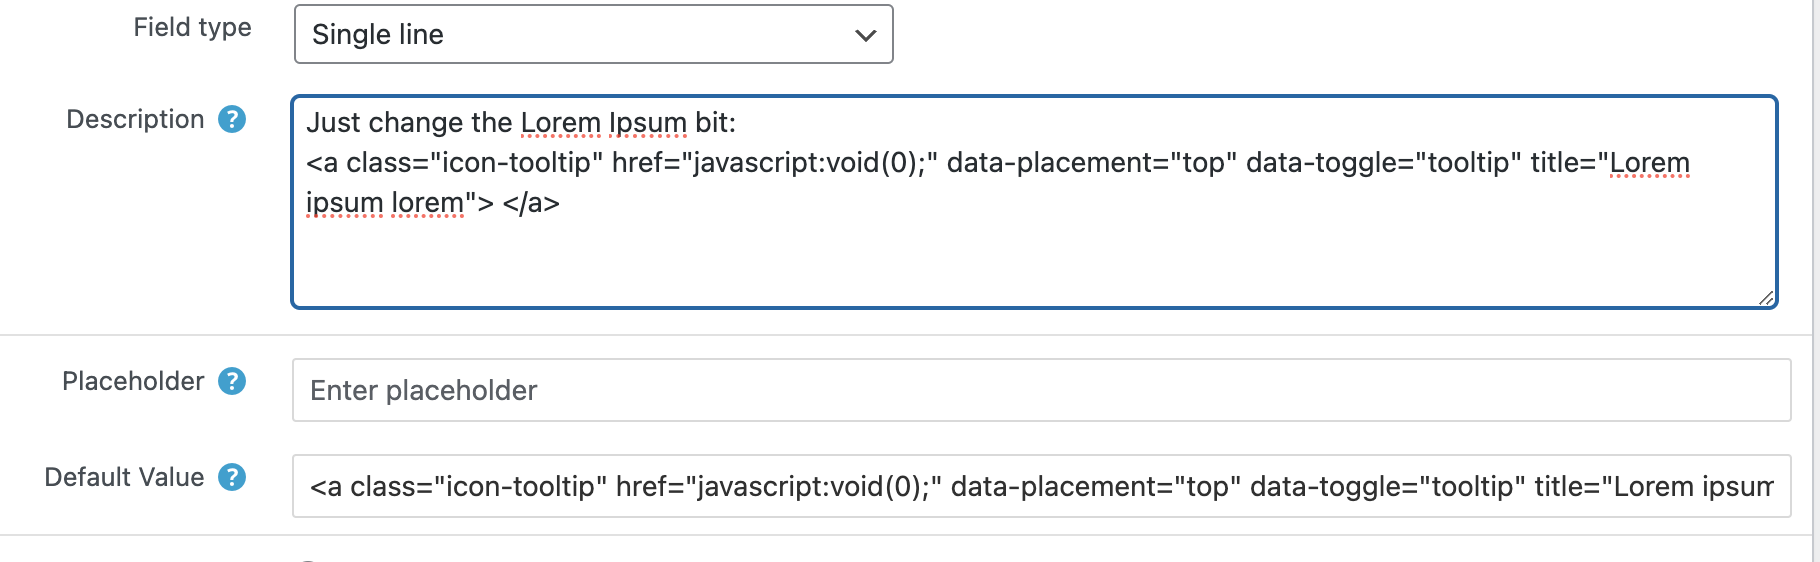This screenshot has width=1820, height=562.
Task: Click the Default Value label text
Action: coord(124,477)
